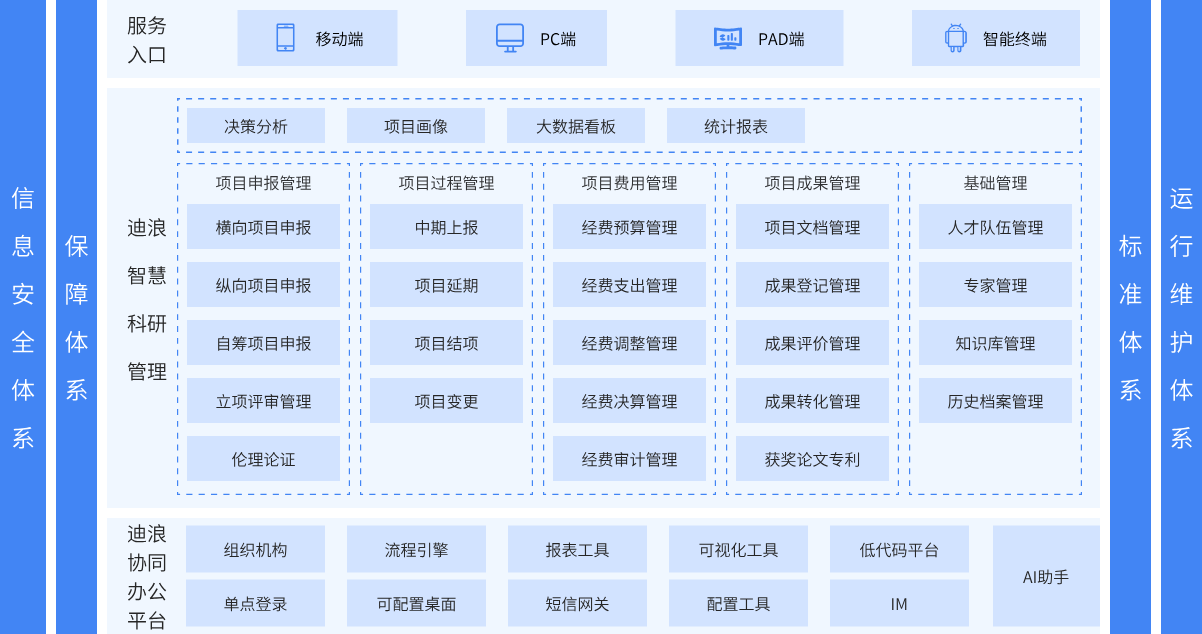Click the 单点登录 item
Image resolution: width=1202 pixels, height=634 pixels.
pos(256,603)
